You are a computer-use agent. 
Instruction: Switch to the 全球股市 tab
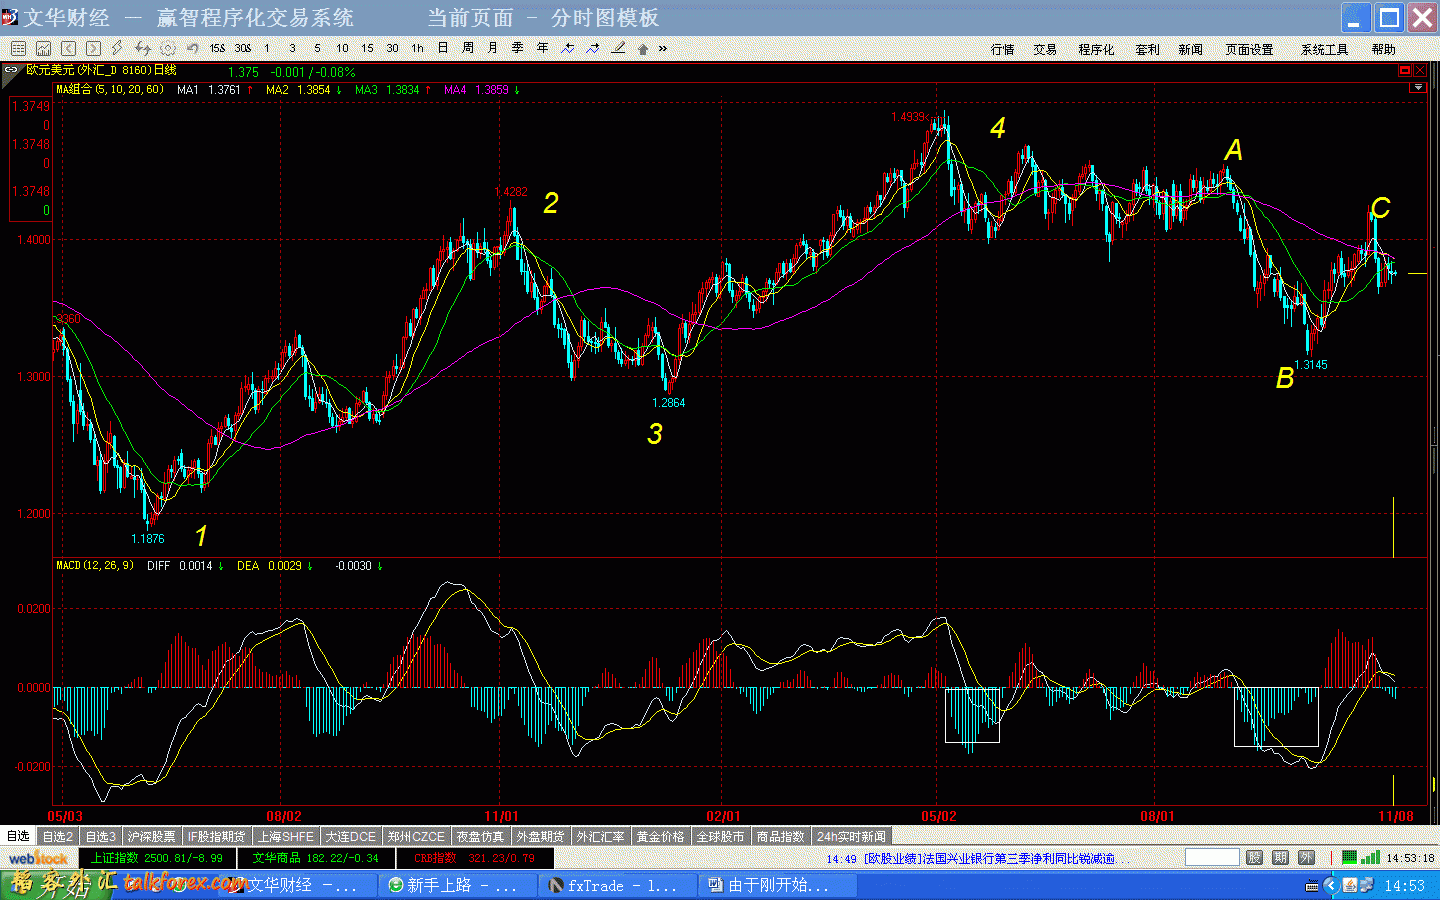point(721,836)
